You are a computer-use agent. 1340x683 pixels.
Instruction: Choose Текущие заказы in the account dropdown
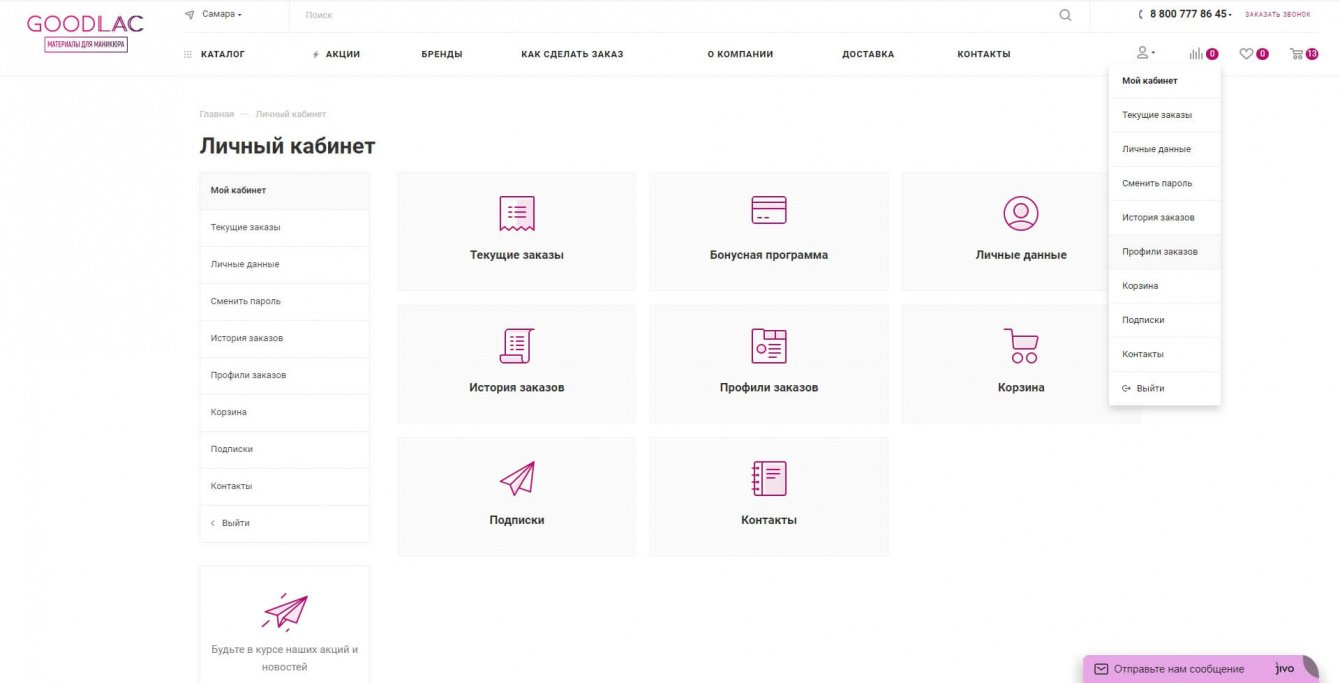point(1165,115)
